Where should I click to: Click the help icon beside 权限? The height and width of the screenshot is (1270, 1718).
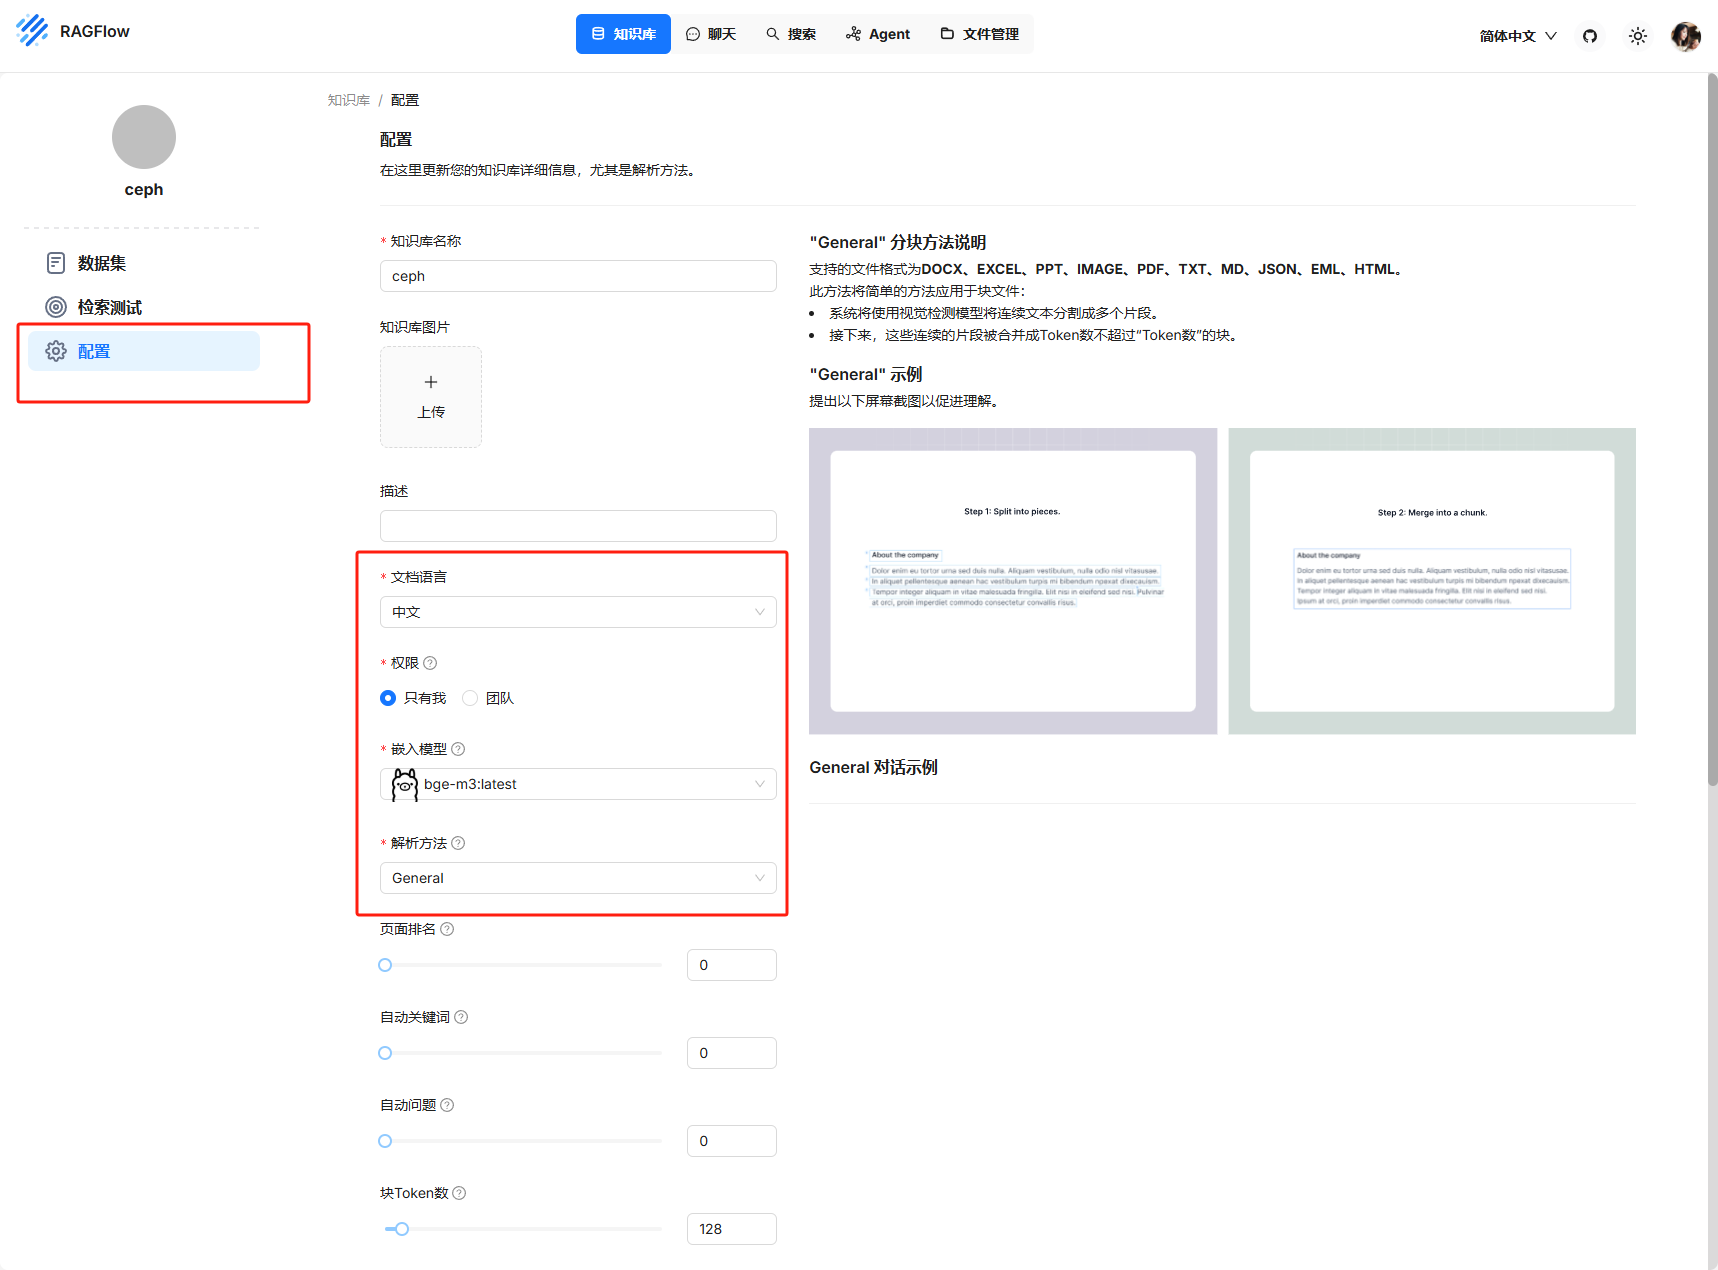(x=430, y=663)
